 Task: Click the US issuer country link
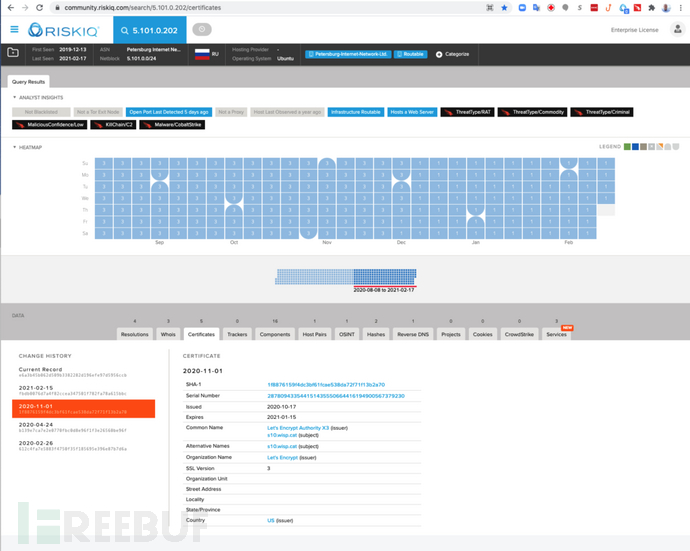[x=271, y=520]
